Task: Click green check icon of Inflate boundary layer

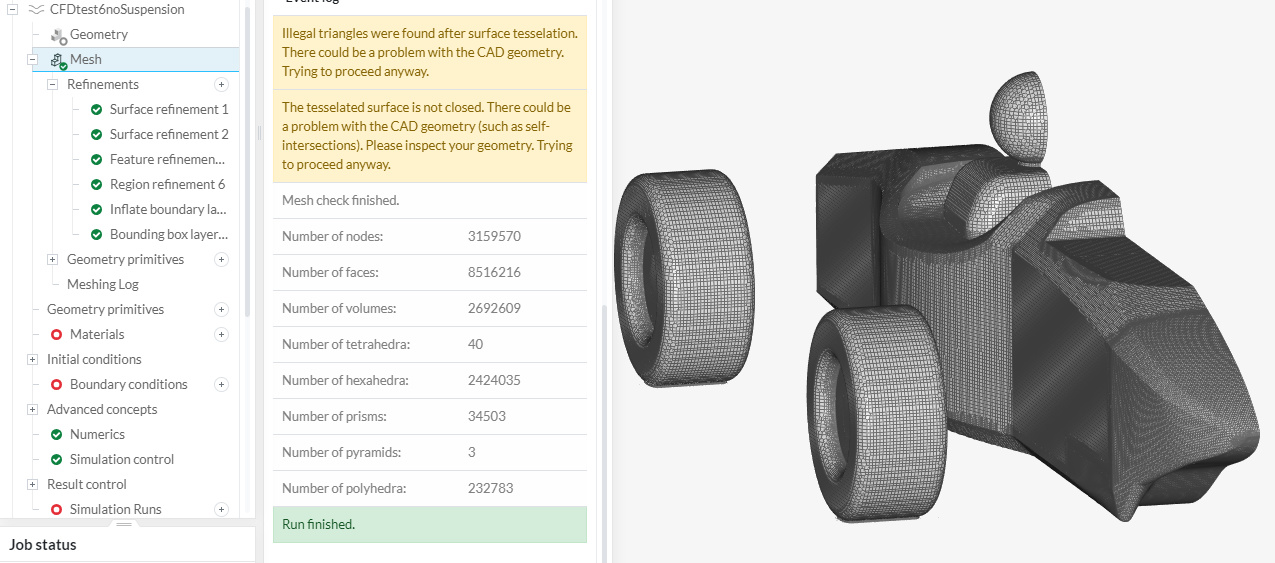Action: [x=97, y=210]
